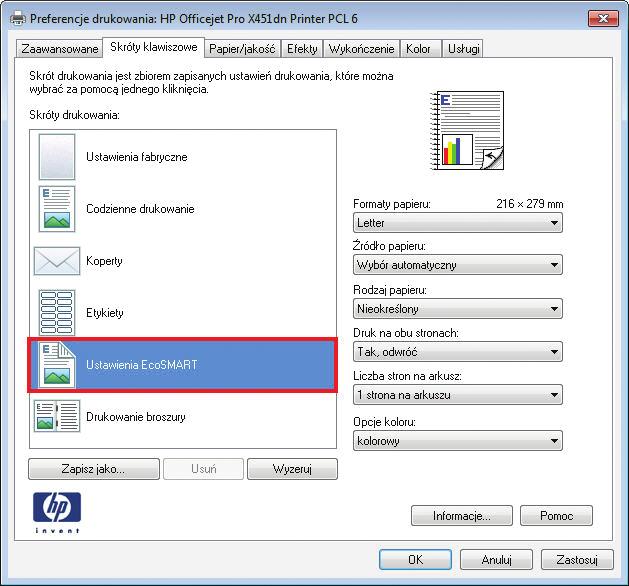Confirm with the OK button
The height and width of the screenshot is (586, 629).
pyautogui.click(x=415, y=560)
